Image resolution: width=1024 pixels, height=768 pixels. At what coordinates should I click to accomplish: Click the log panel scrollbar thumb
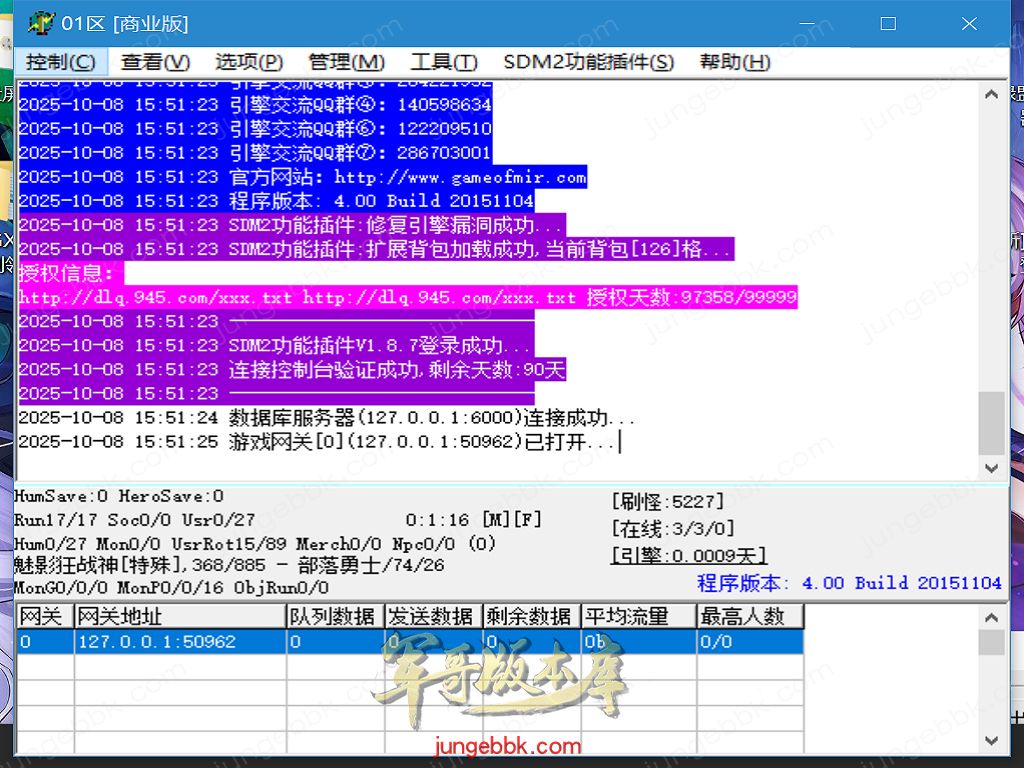pyautogui.click(x=991, y=422)
